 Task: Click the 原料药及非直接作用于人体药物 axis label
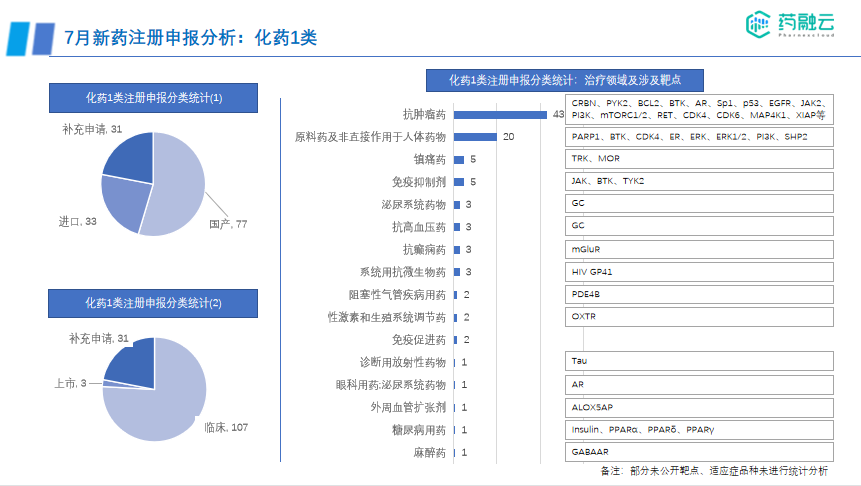pyautogui.click(x=370, y=137)
